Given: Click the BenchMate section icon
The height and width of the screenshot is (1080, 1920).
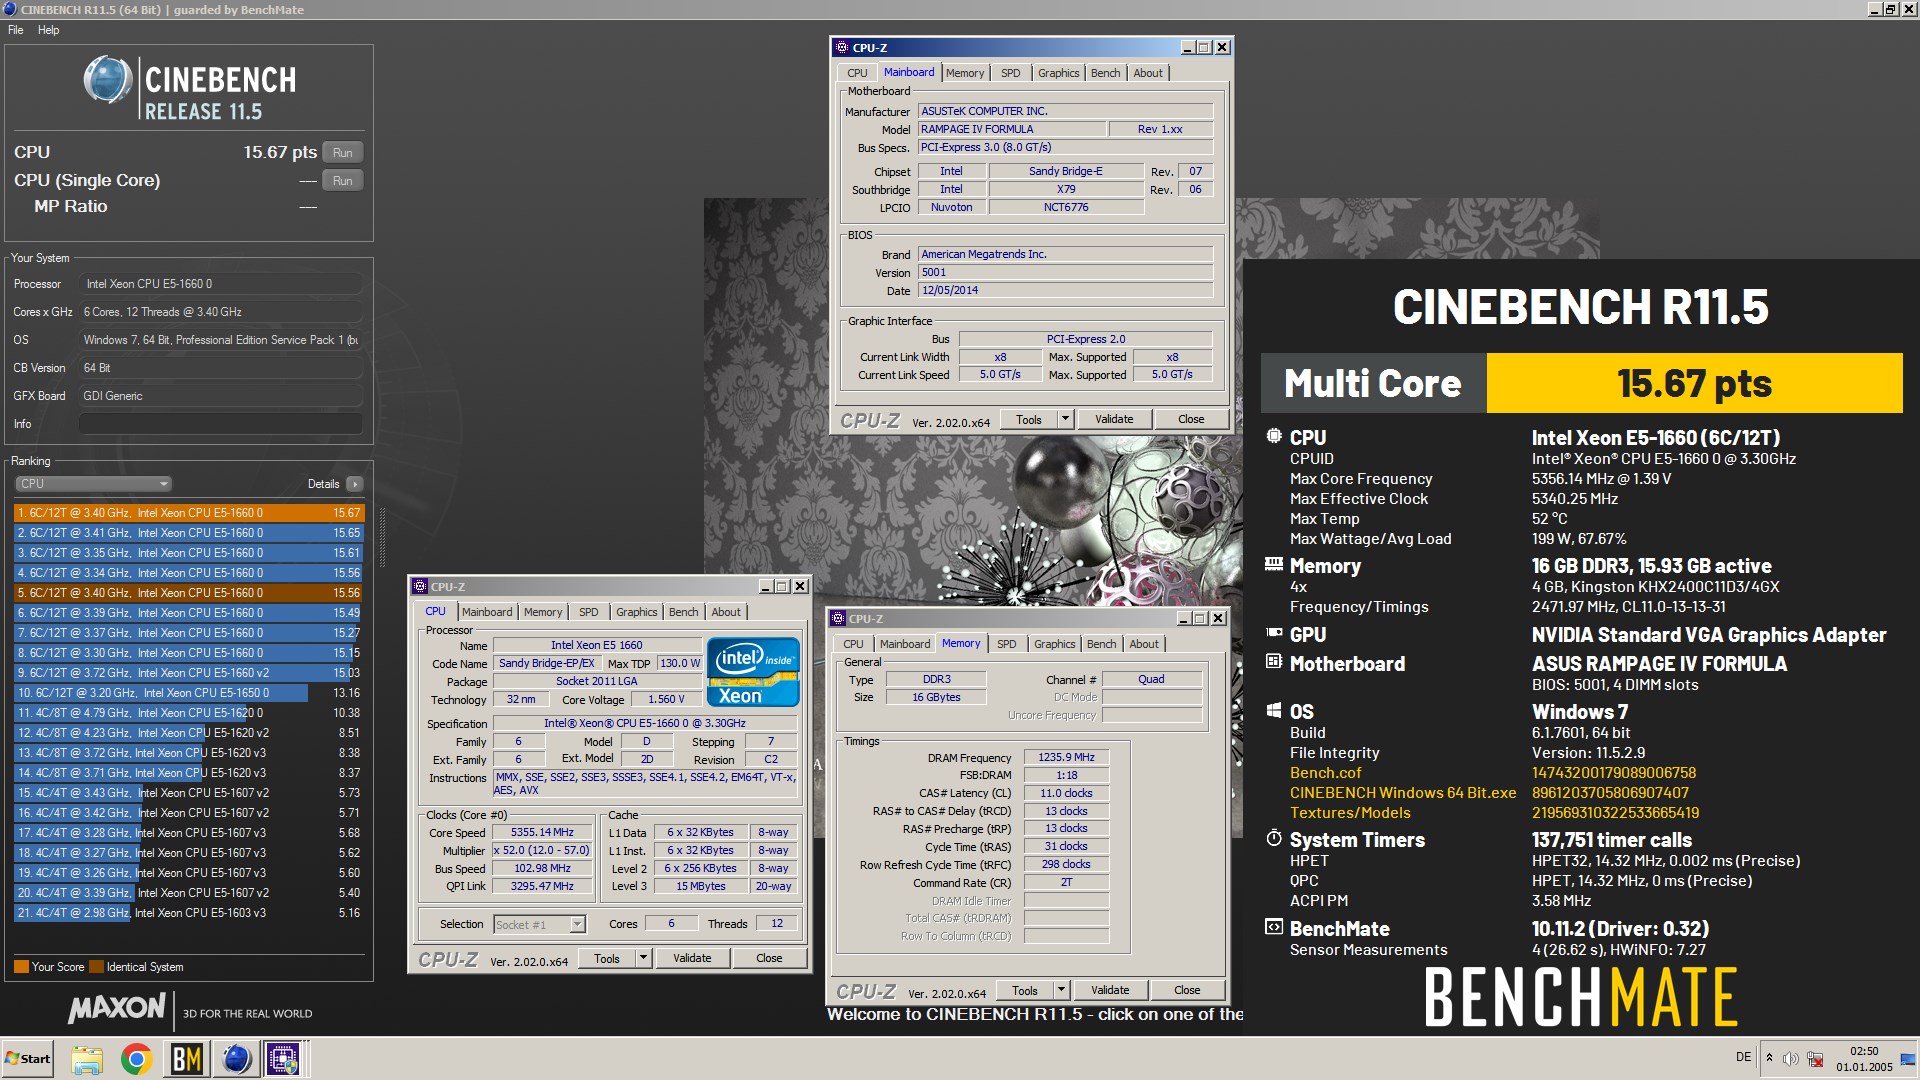Looking at the screenshot, I should 1274,927.
